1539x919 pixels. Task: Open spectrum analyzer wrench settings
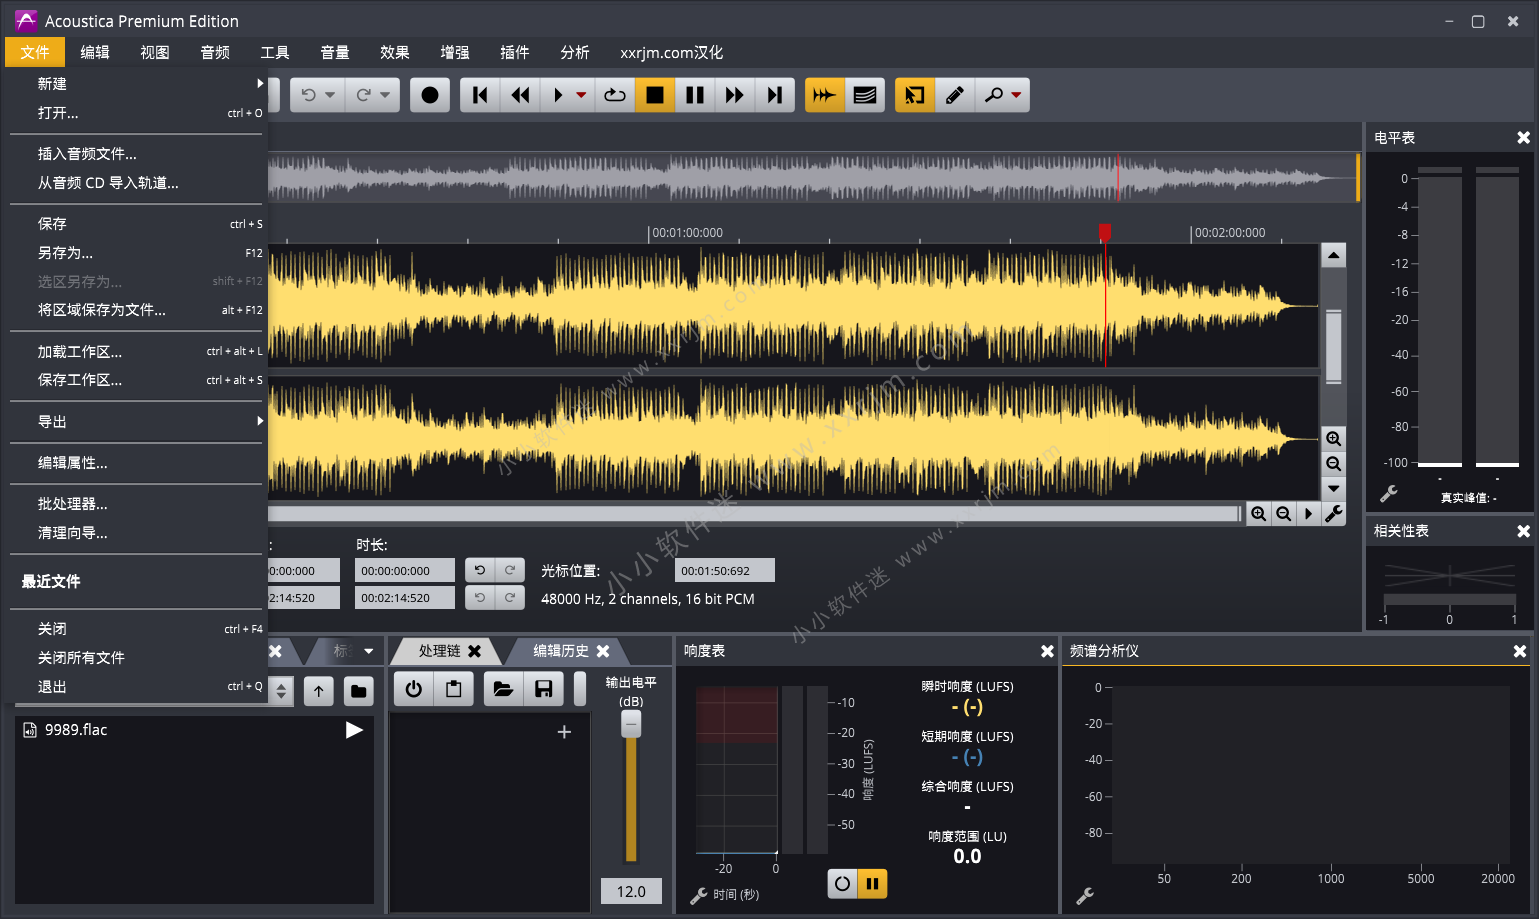(x=1085, y=896)
